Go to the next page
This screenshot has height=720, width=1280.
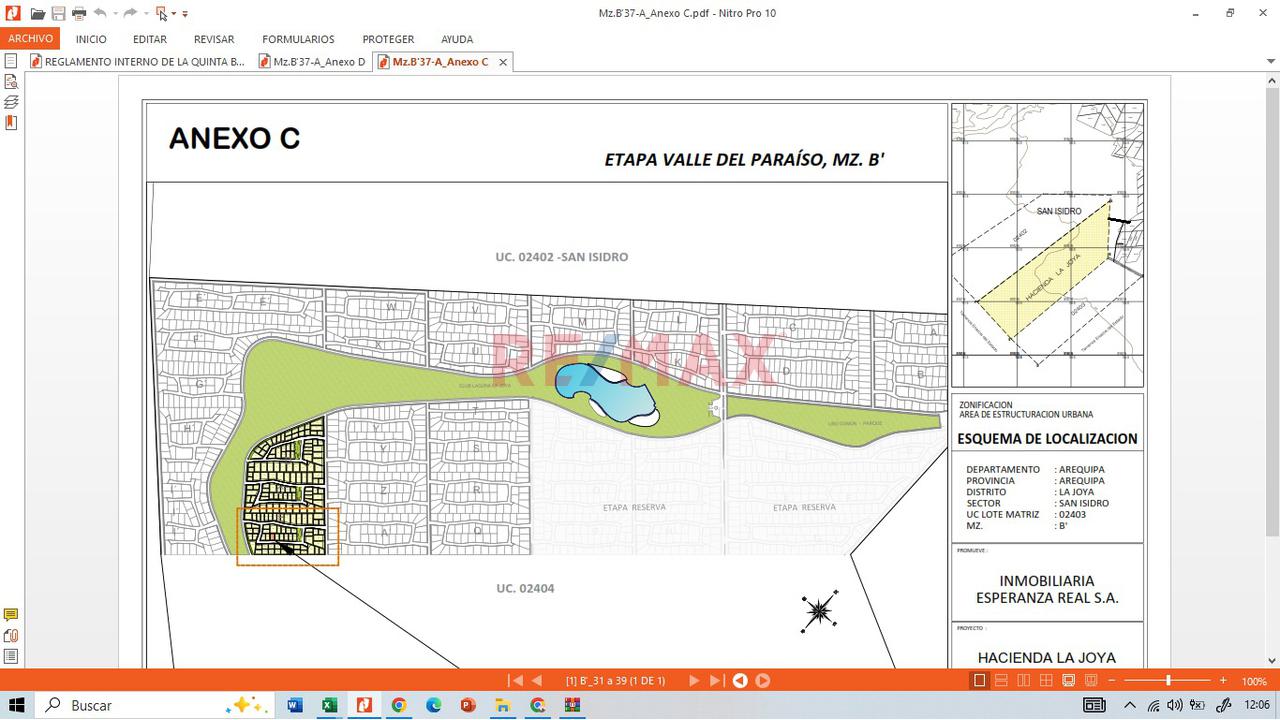coord(694,681)
